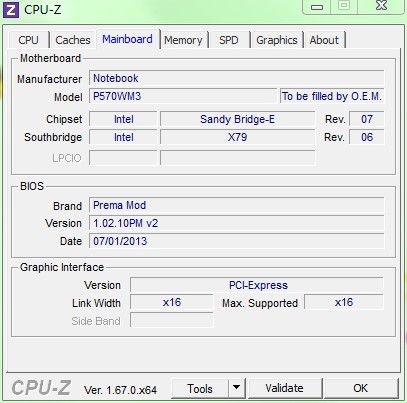Viewport: 407px width, 403px height.
Task: Switch to the Graphics tab
Action: (277, 40)
